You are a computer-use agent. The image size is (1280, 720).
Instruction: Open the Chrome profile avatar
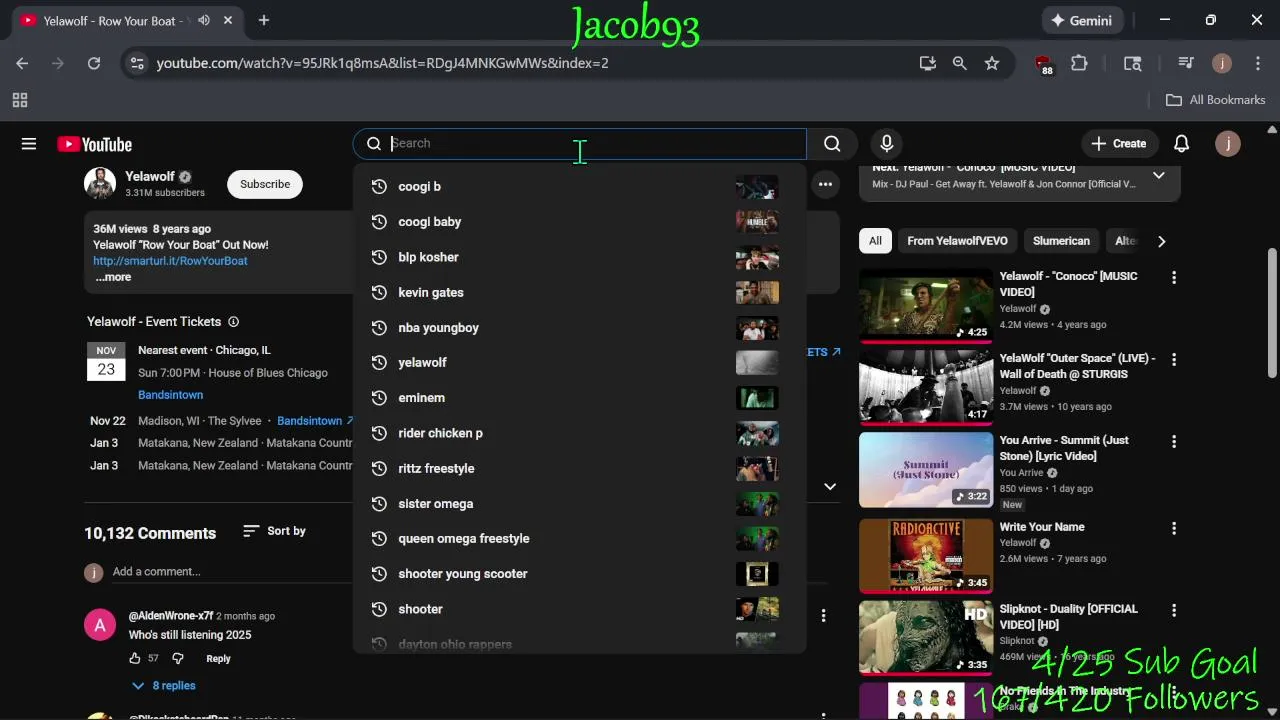point(1222,63)
